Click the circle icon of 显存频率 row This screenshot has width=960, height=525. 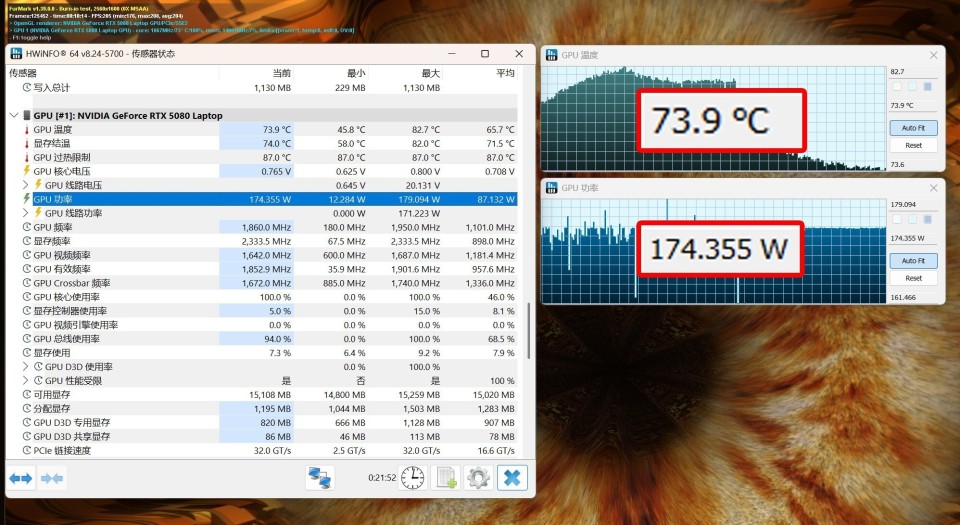[26, 241]
